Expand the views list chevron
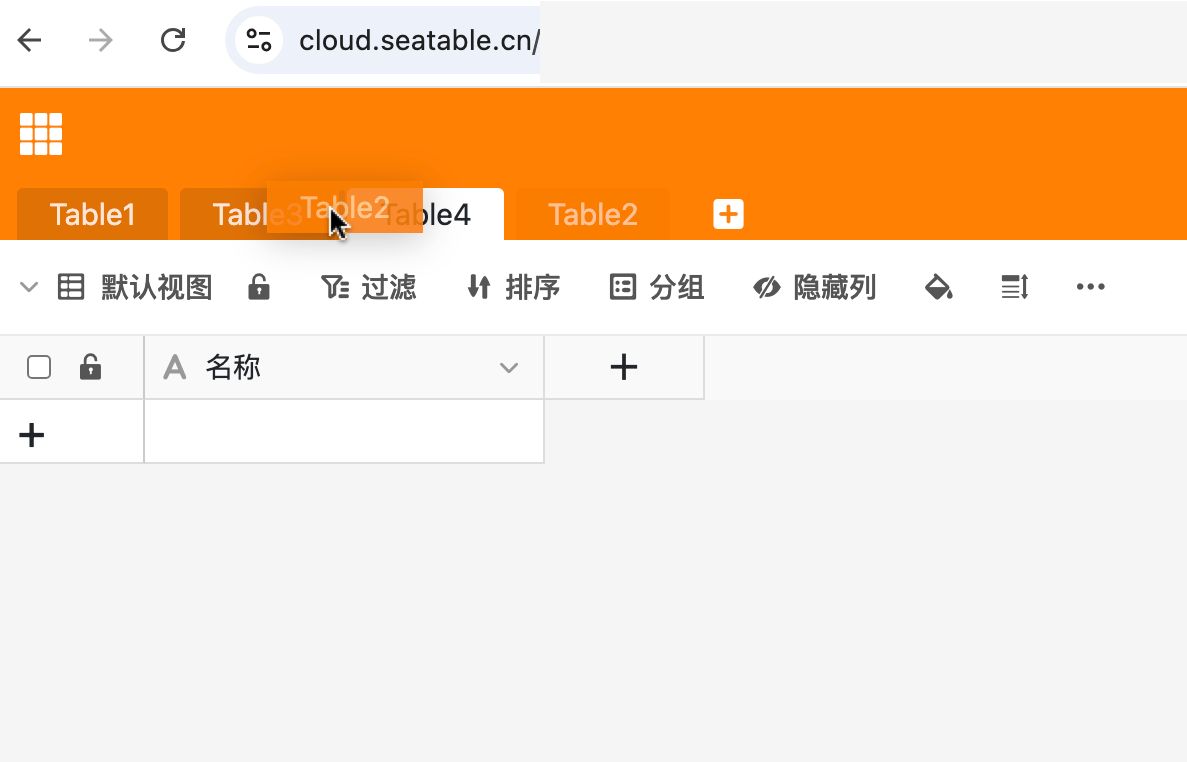Screen dimensions: 1187x762 click(x=30, y=288)
